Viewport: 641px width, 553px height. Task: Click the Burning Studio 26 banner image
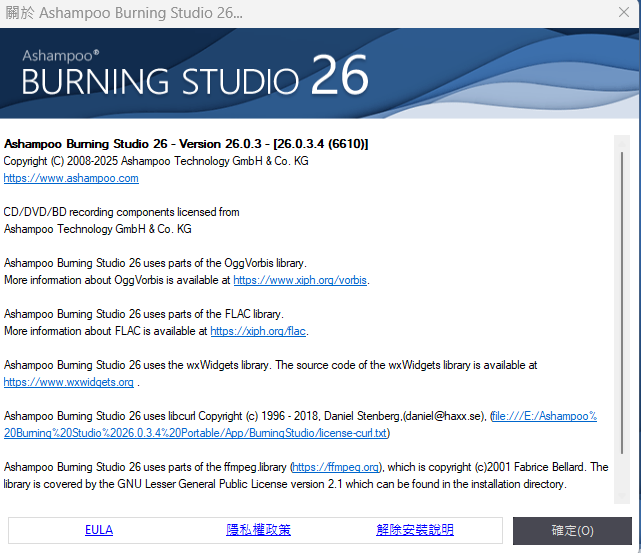click(x=319, y=74)
